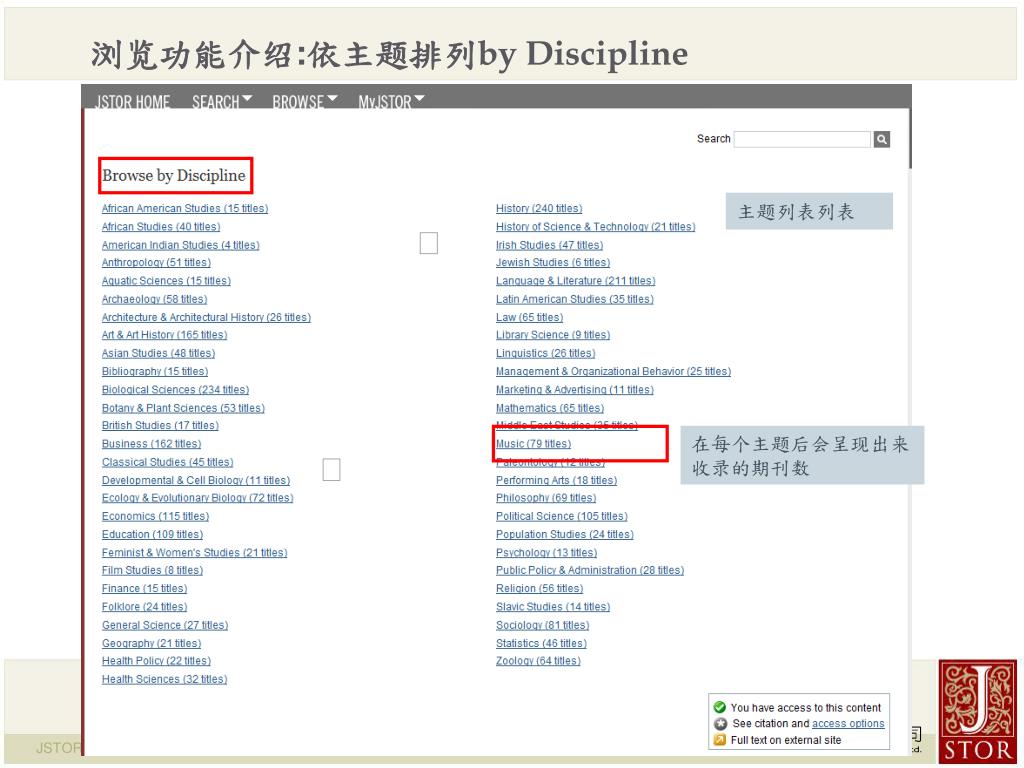1024x768 pixels.
Task: Open the BROWSE dropdown menu
Action: (x=305, y=101)
